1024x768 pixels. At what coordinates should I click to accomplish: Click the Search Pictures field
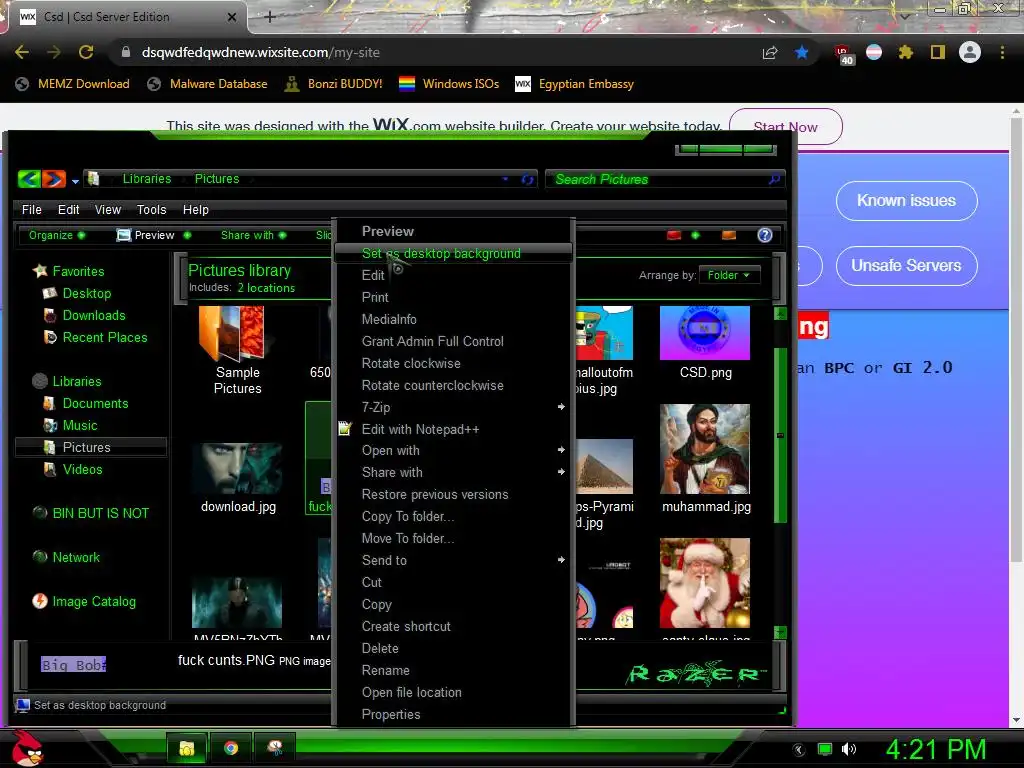pyautogui.click(x=664, y=179)
